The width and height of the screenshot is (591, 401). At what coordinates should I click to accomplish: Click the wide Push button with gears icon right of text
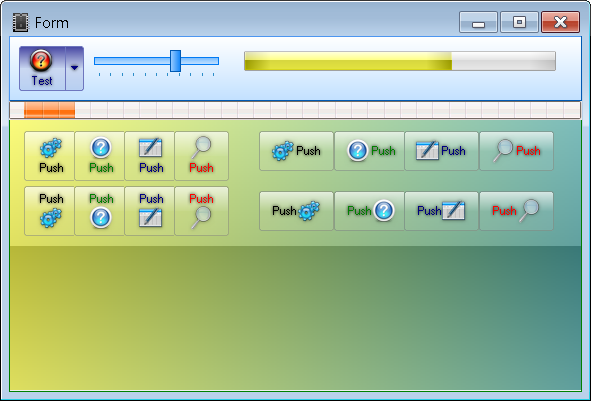pyautogui.click(x=297, y=211)
